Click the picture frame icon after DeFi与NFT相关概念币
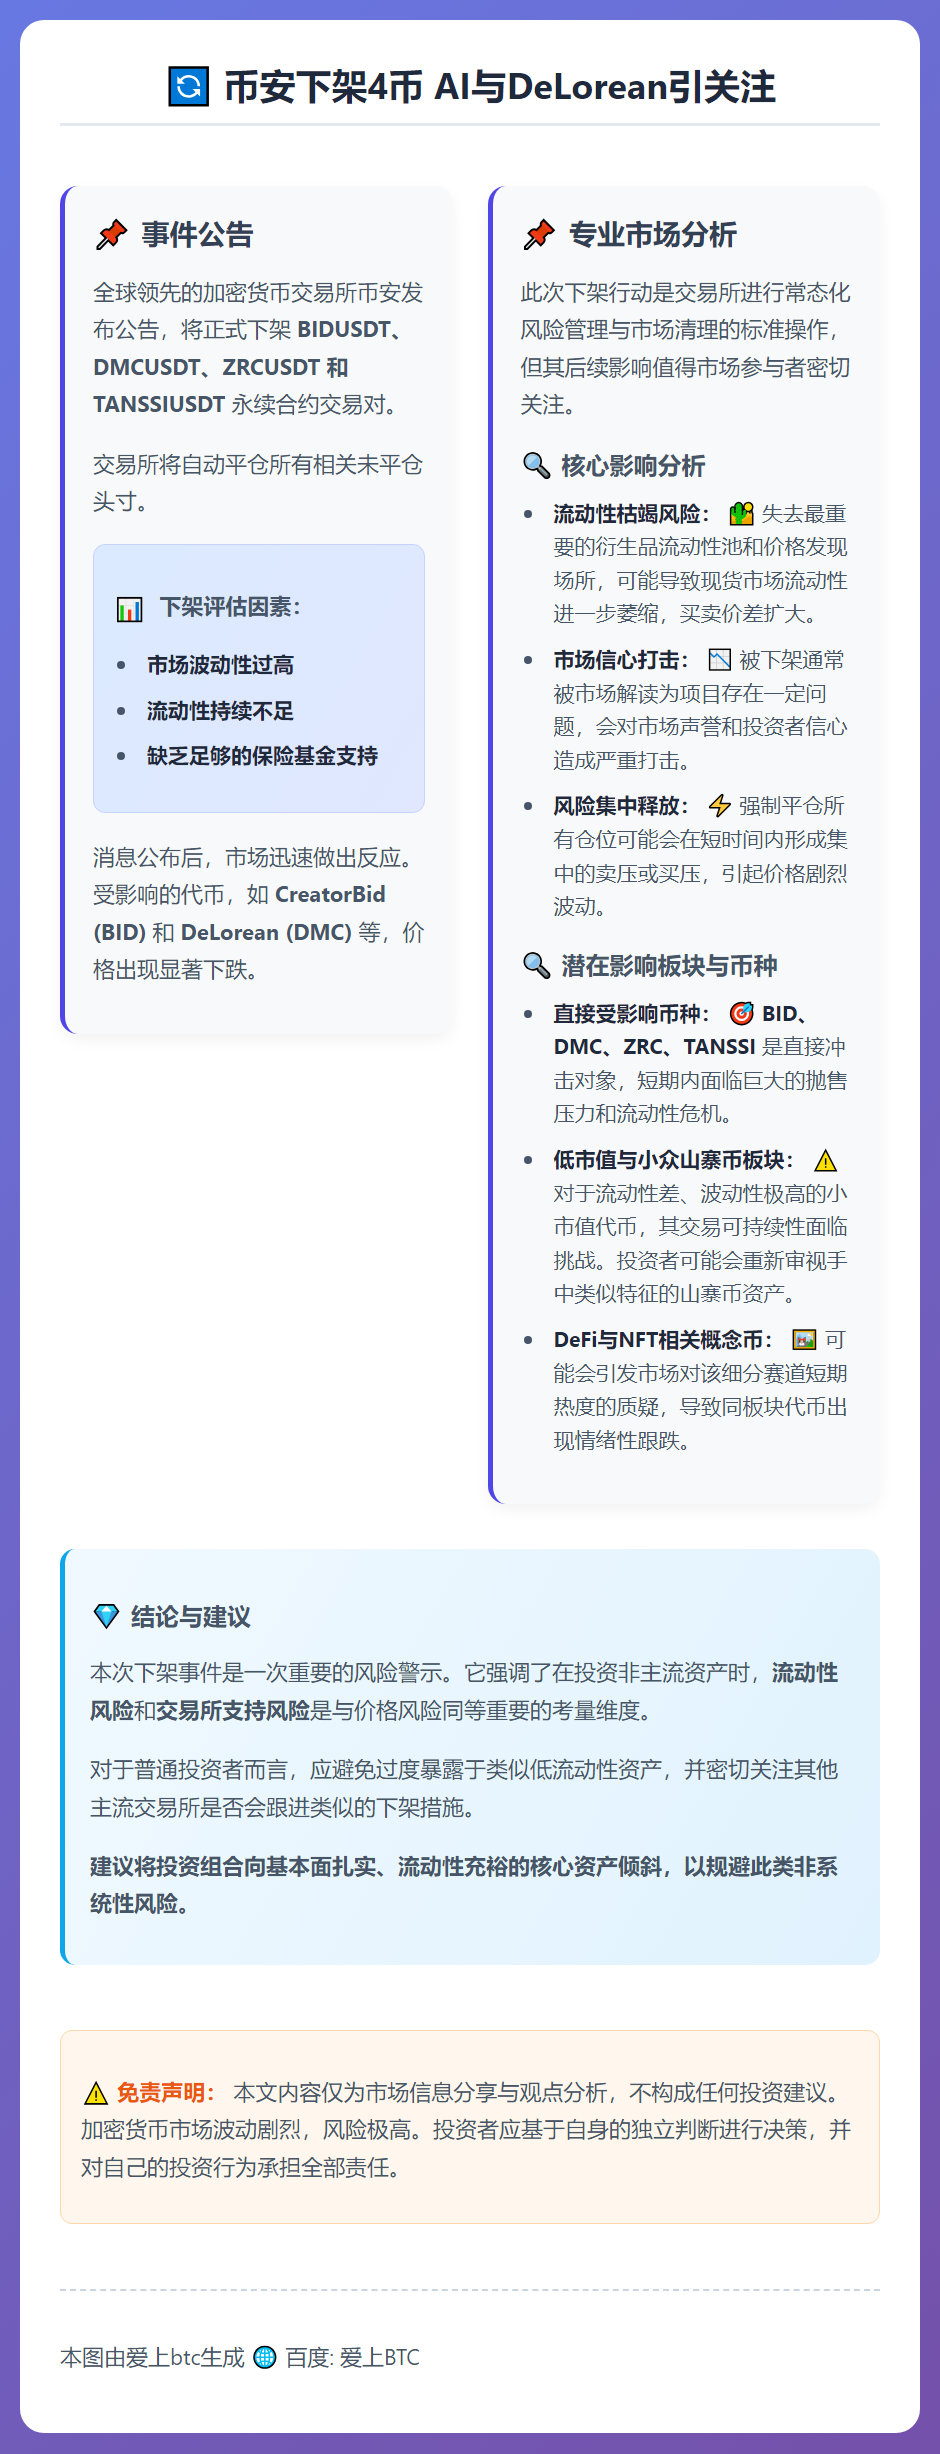Viewport: 940px width, 2454px height. [x=804, y=1340]
